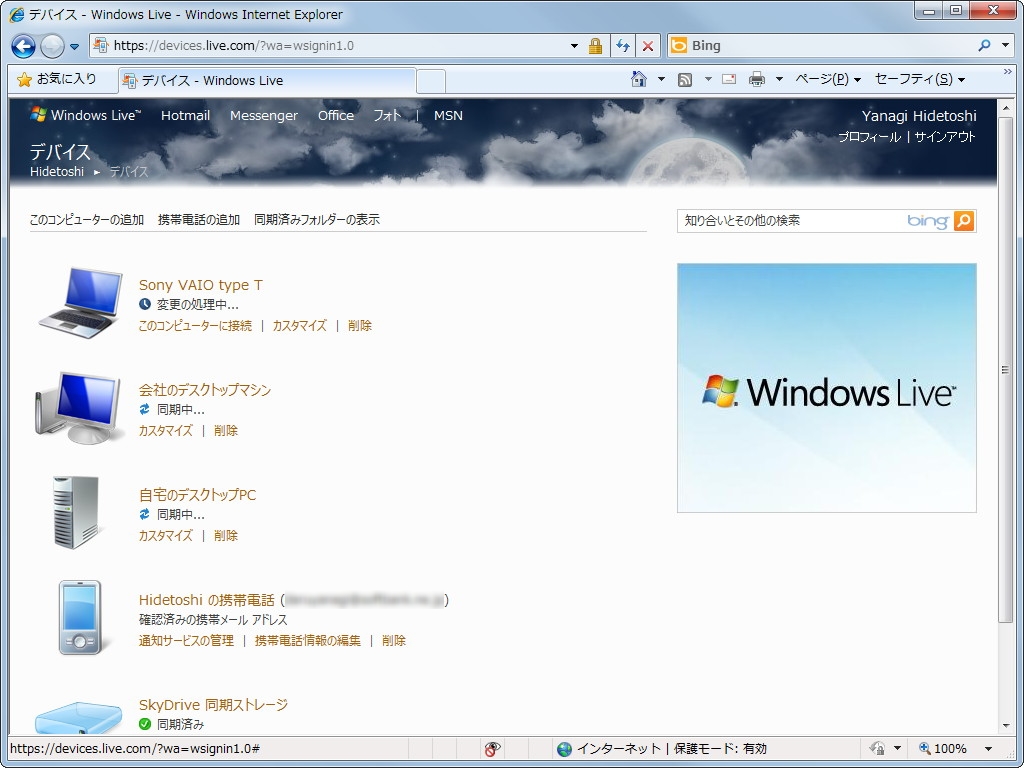Click the Stop loading icon in the address bar
The image size is (1024, 768).
pos(646,45)
